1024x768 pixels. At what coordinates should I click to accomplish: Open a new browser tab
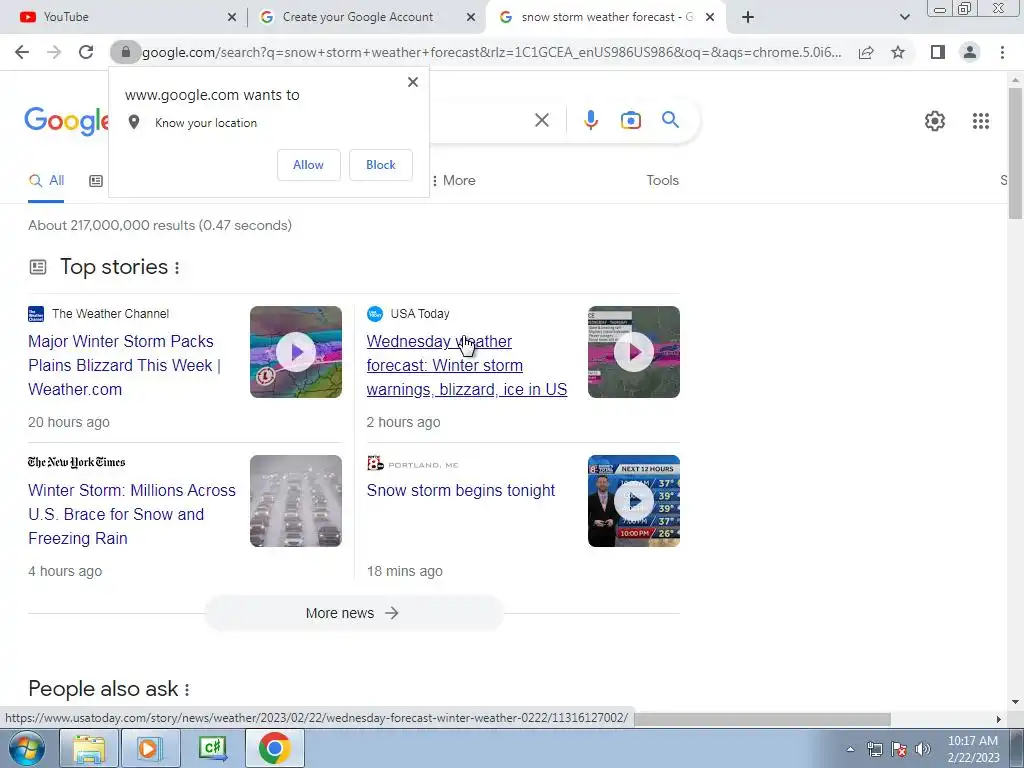click(x=748, y=17)
